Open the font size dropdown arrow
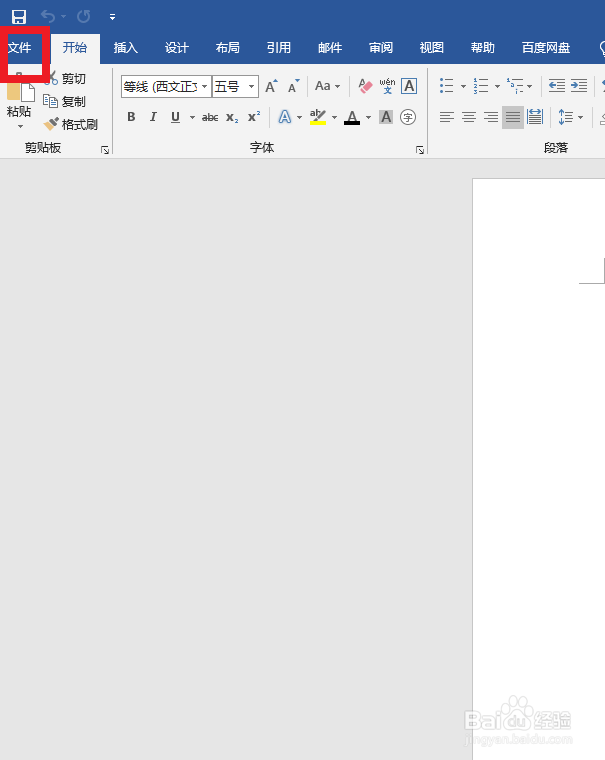Image resolution: width=605 pixels, height=760 pixels. pos(252,87)
